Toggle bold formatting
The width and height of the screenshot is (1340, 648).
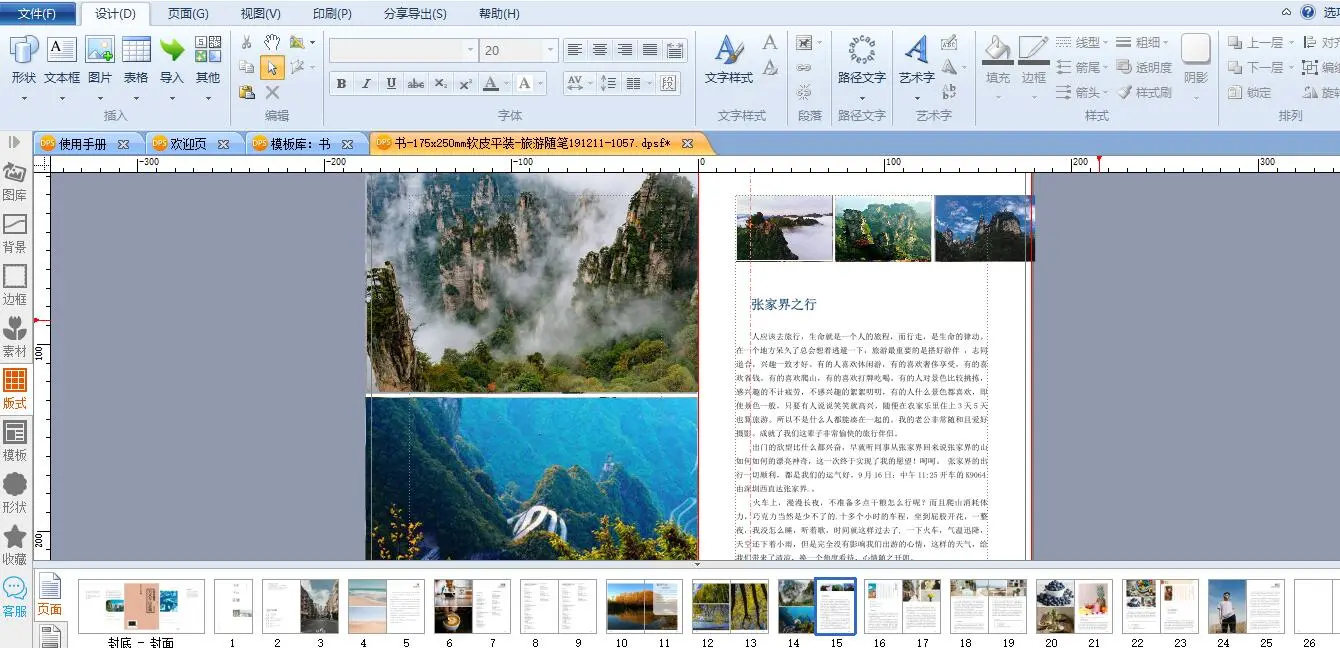[341, 84]
